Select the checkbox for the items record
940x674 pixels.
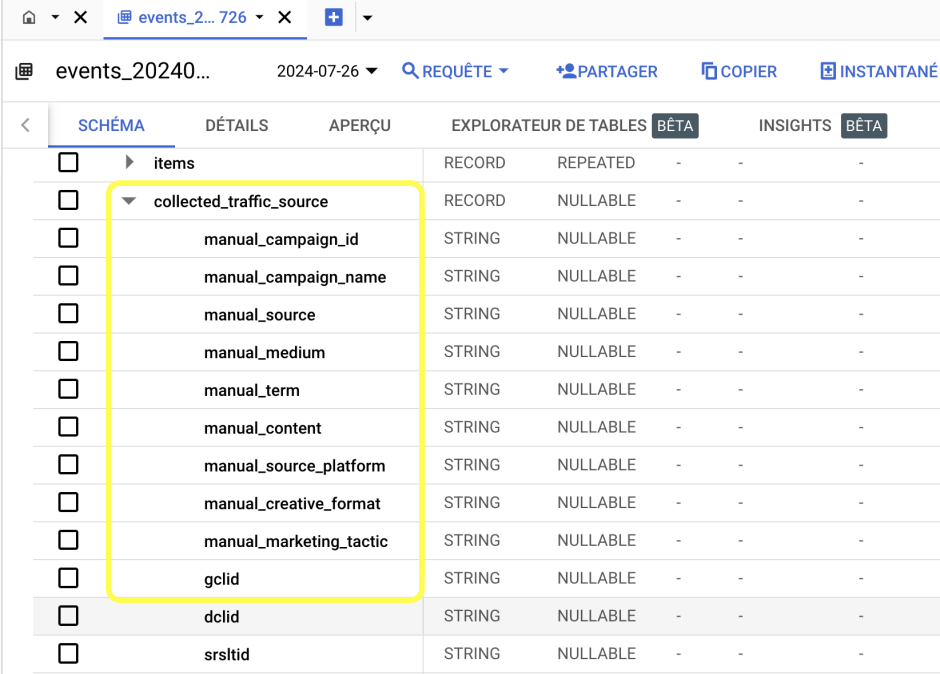pos(68,162)
